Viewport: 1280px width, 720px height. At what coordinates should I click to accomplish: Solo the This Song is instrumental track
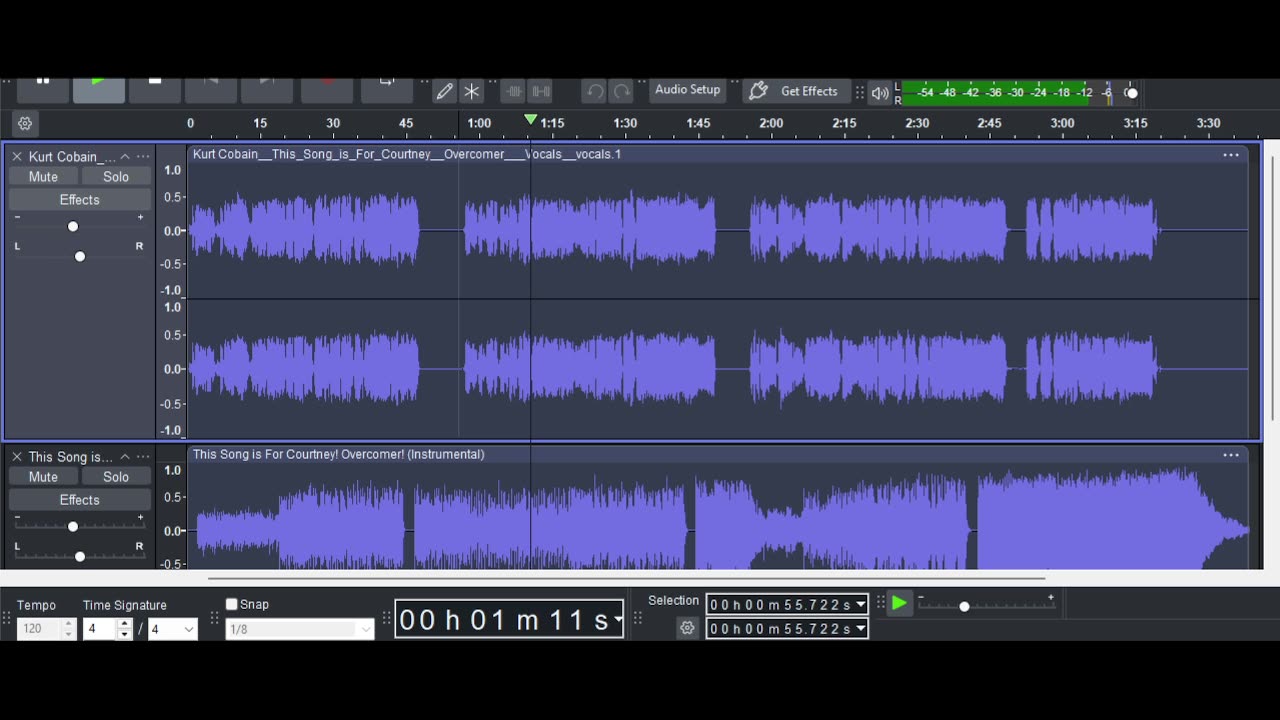(x=116, y=477)
